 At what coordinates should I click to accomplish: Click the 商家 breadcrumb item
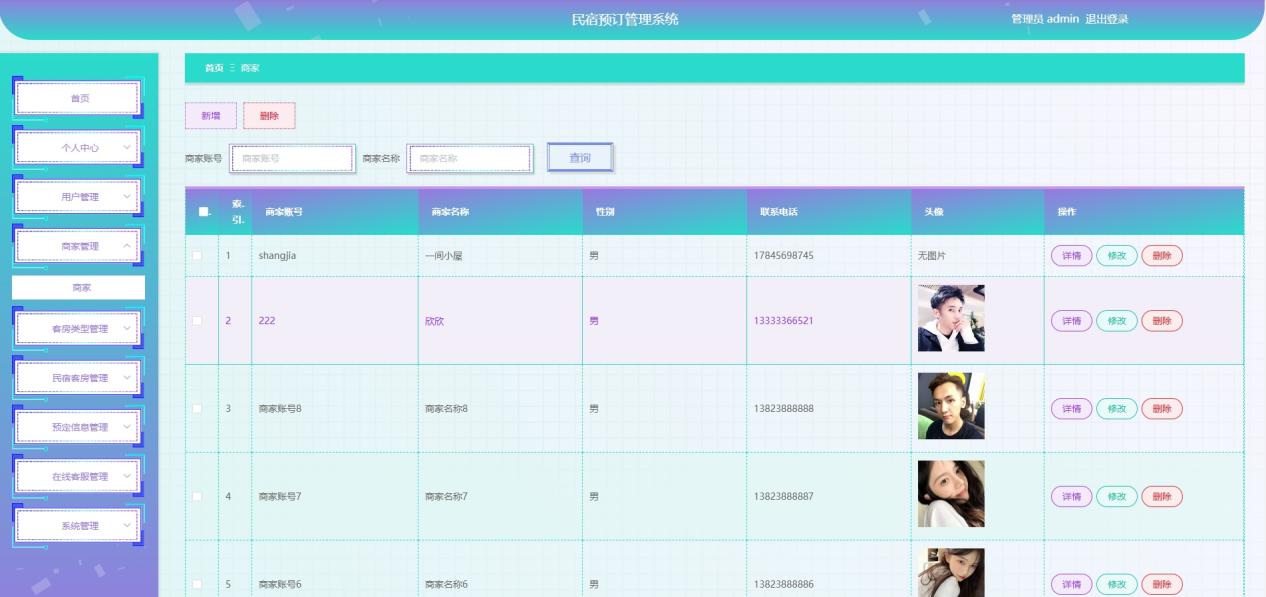[250, 68]
